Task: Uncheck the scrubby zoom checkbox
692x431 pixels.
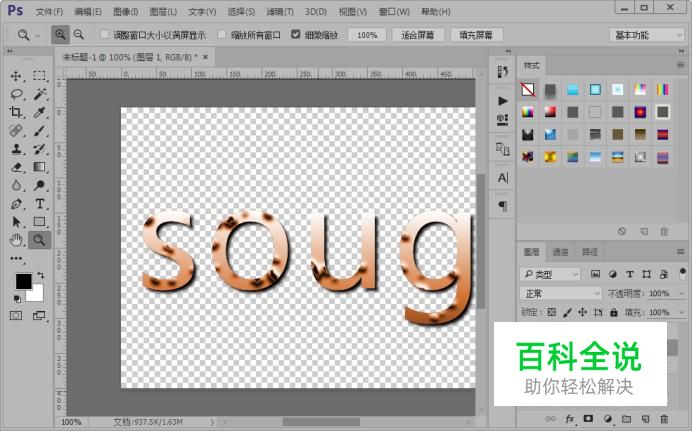Action: click(x=296, y=34)
